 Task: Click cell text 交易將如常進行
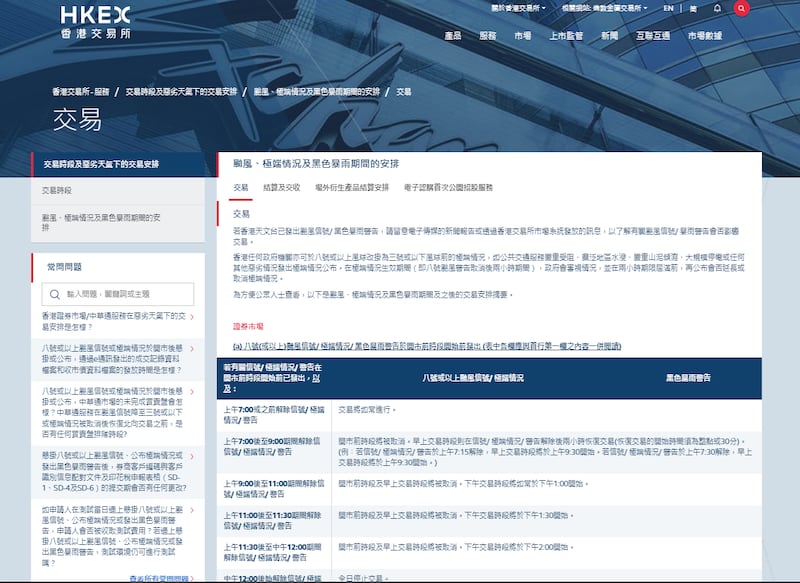click(367, 410)
